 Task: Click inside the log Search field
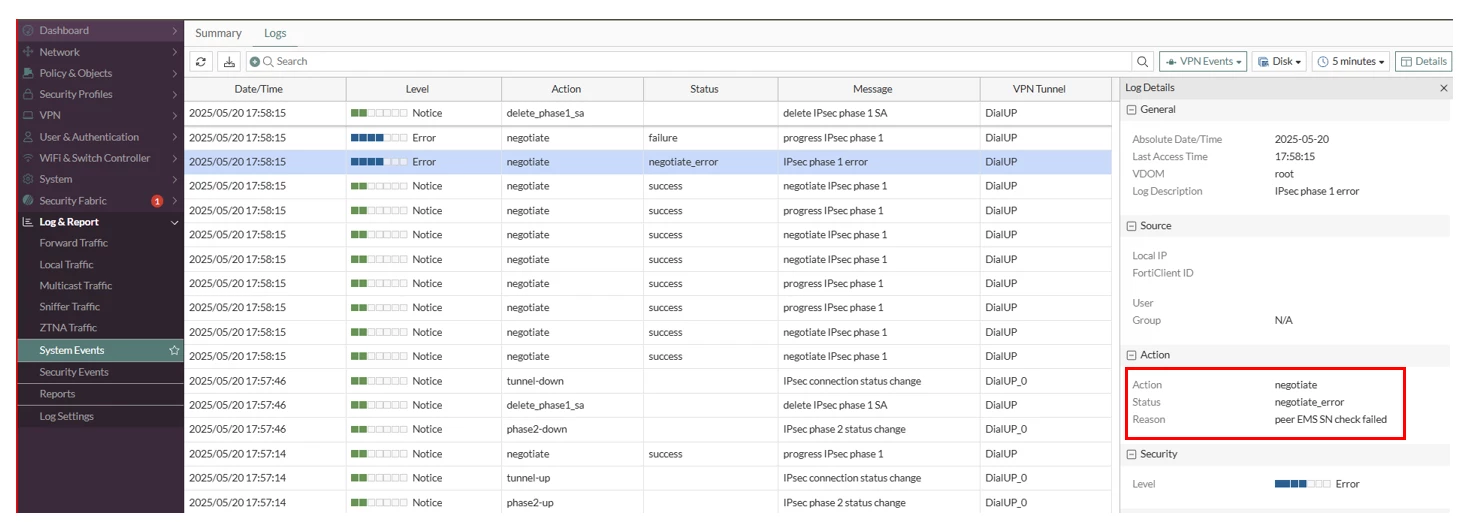pos(690,62)
